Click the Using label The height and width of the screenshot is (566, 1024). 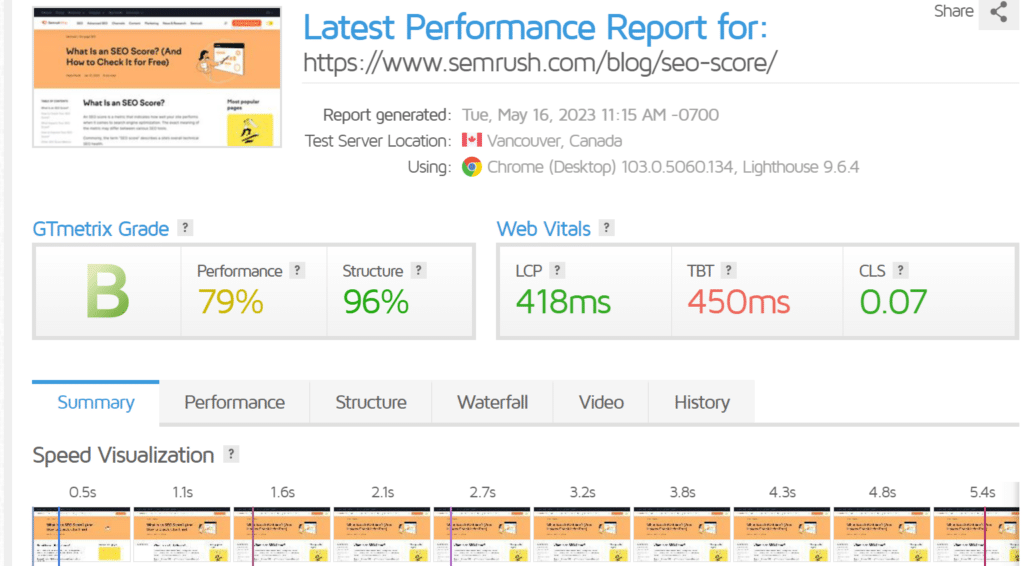point(429,167)
